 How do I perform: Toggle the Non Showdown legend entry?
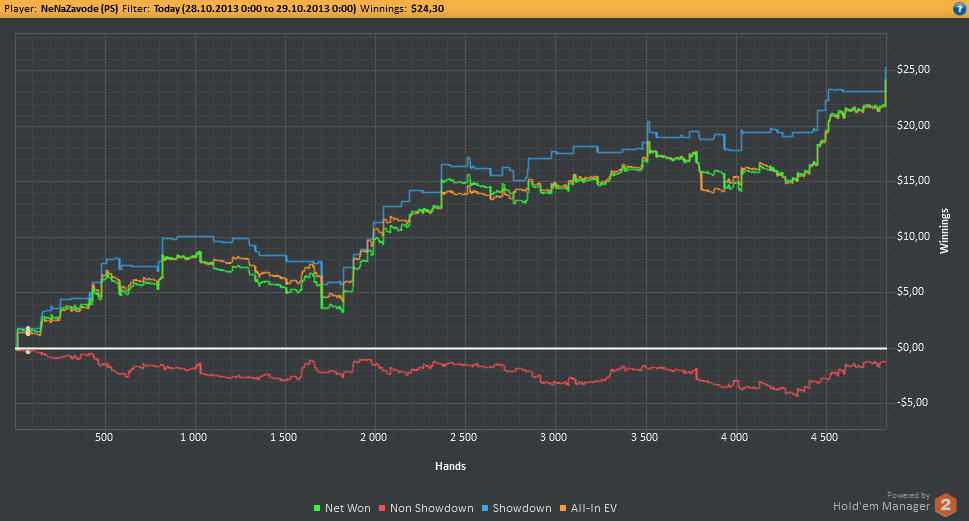426,508
